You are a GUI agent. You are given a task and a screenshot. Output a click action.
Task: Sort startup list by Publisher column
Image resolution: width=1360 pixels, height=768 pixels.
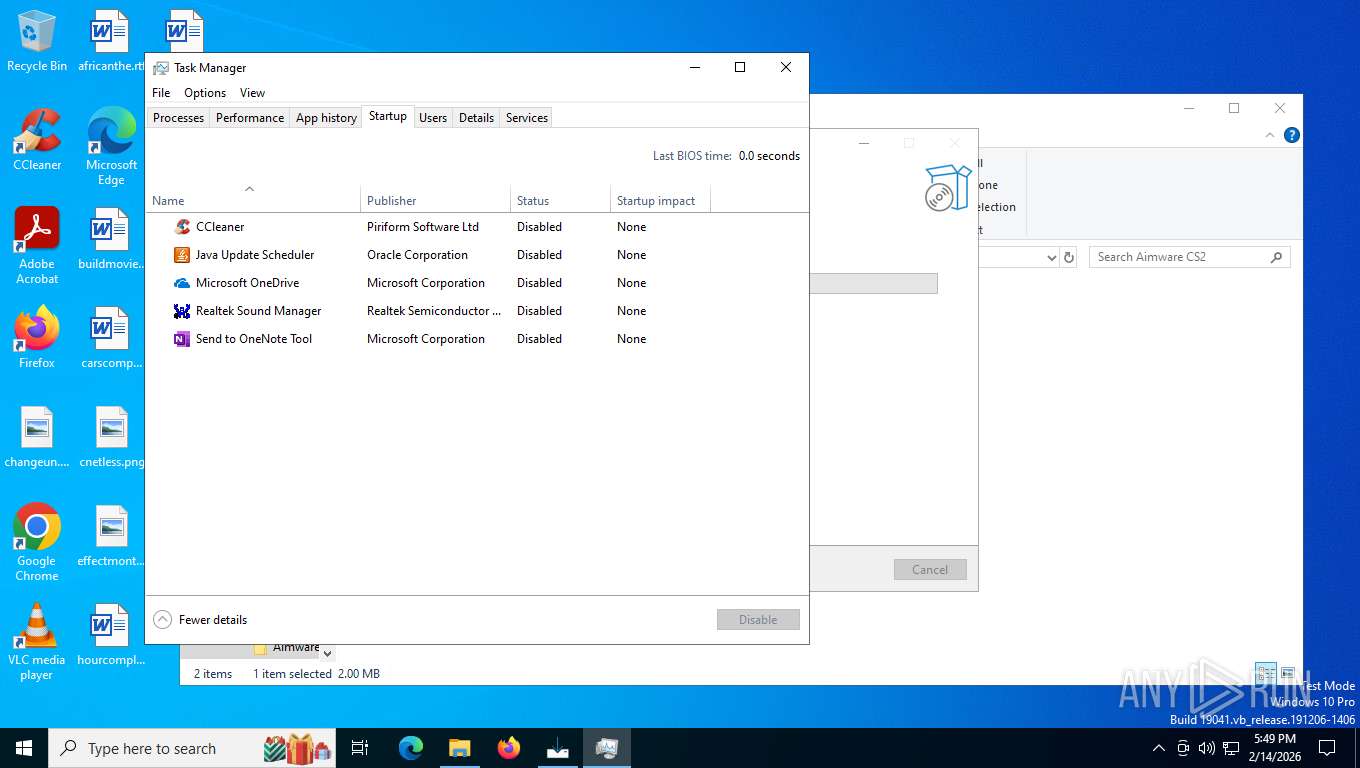(435, 198)
